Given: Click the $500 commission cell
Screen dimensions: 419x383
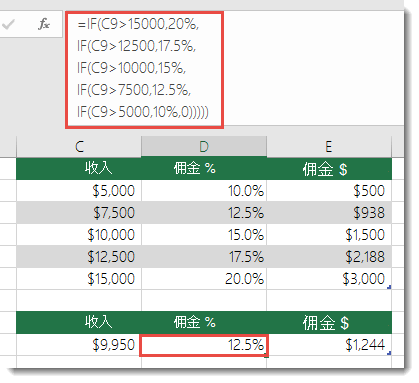Looking at the screenshot, I should point(329,191).
